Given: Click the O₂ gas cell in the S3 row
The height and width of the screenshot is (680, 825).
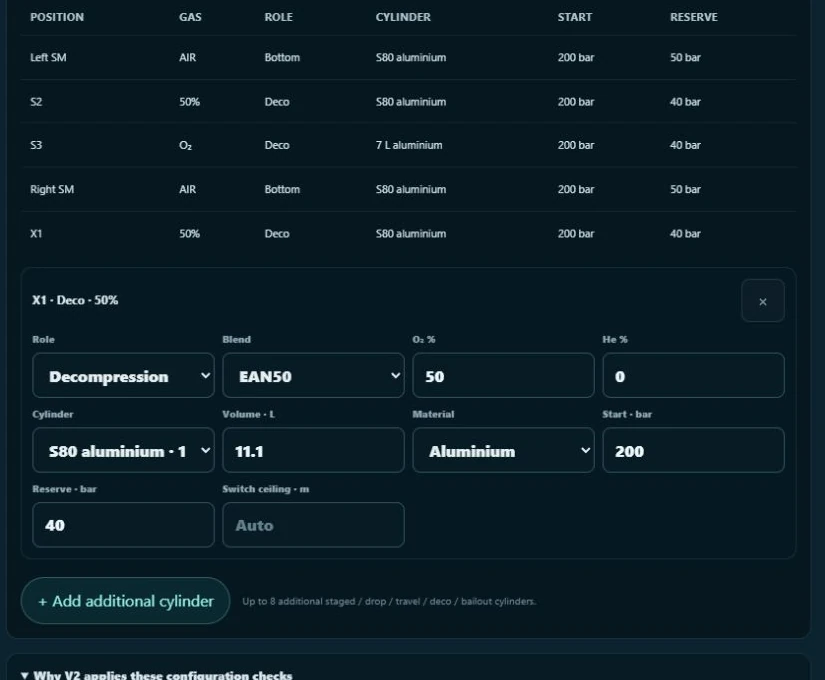Looking at the screenshot, I should click(x=185, y=145).
